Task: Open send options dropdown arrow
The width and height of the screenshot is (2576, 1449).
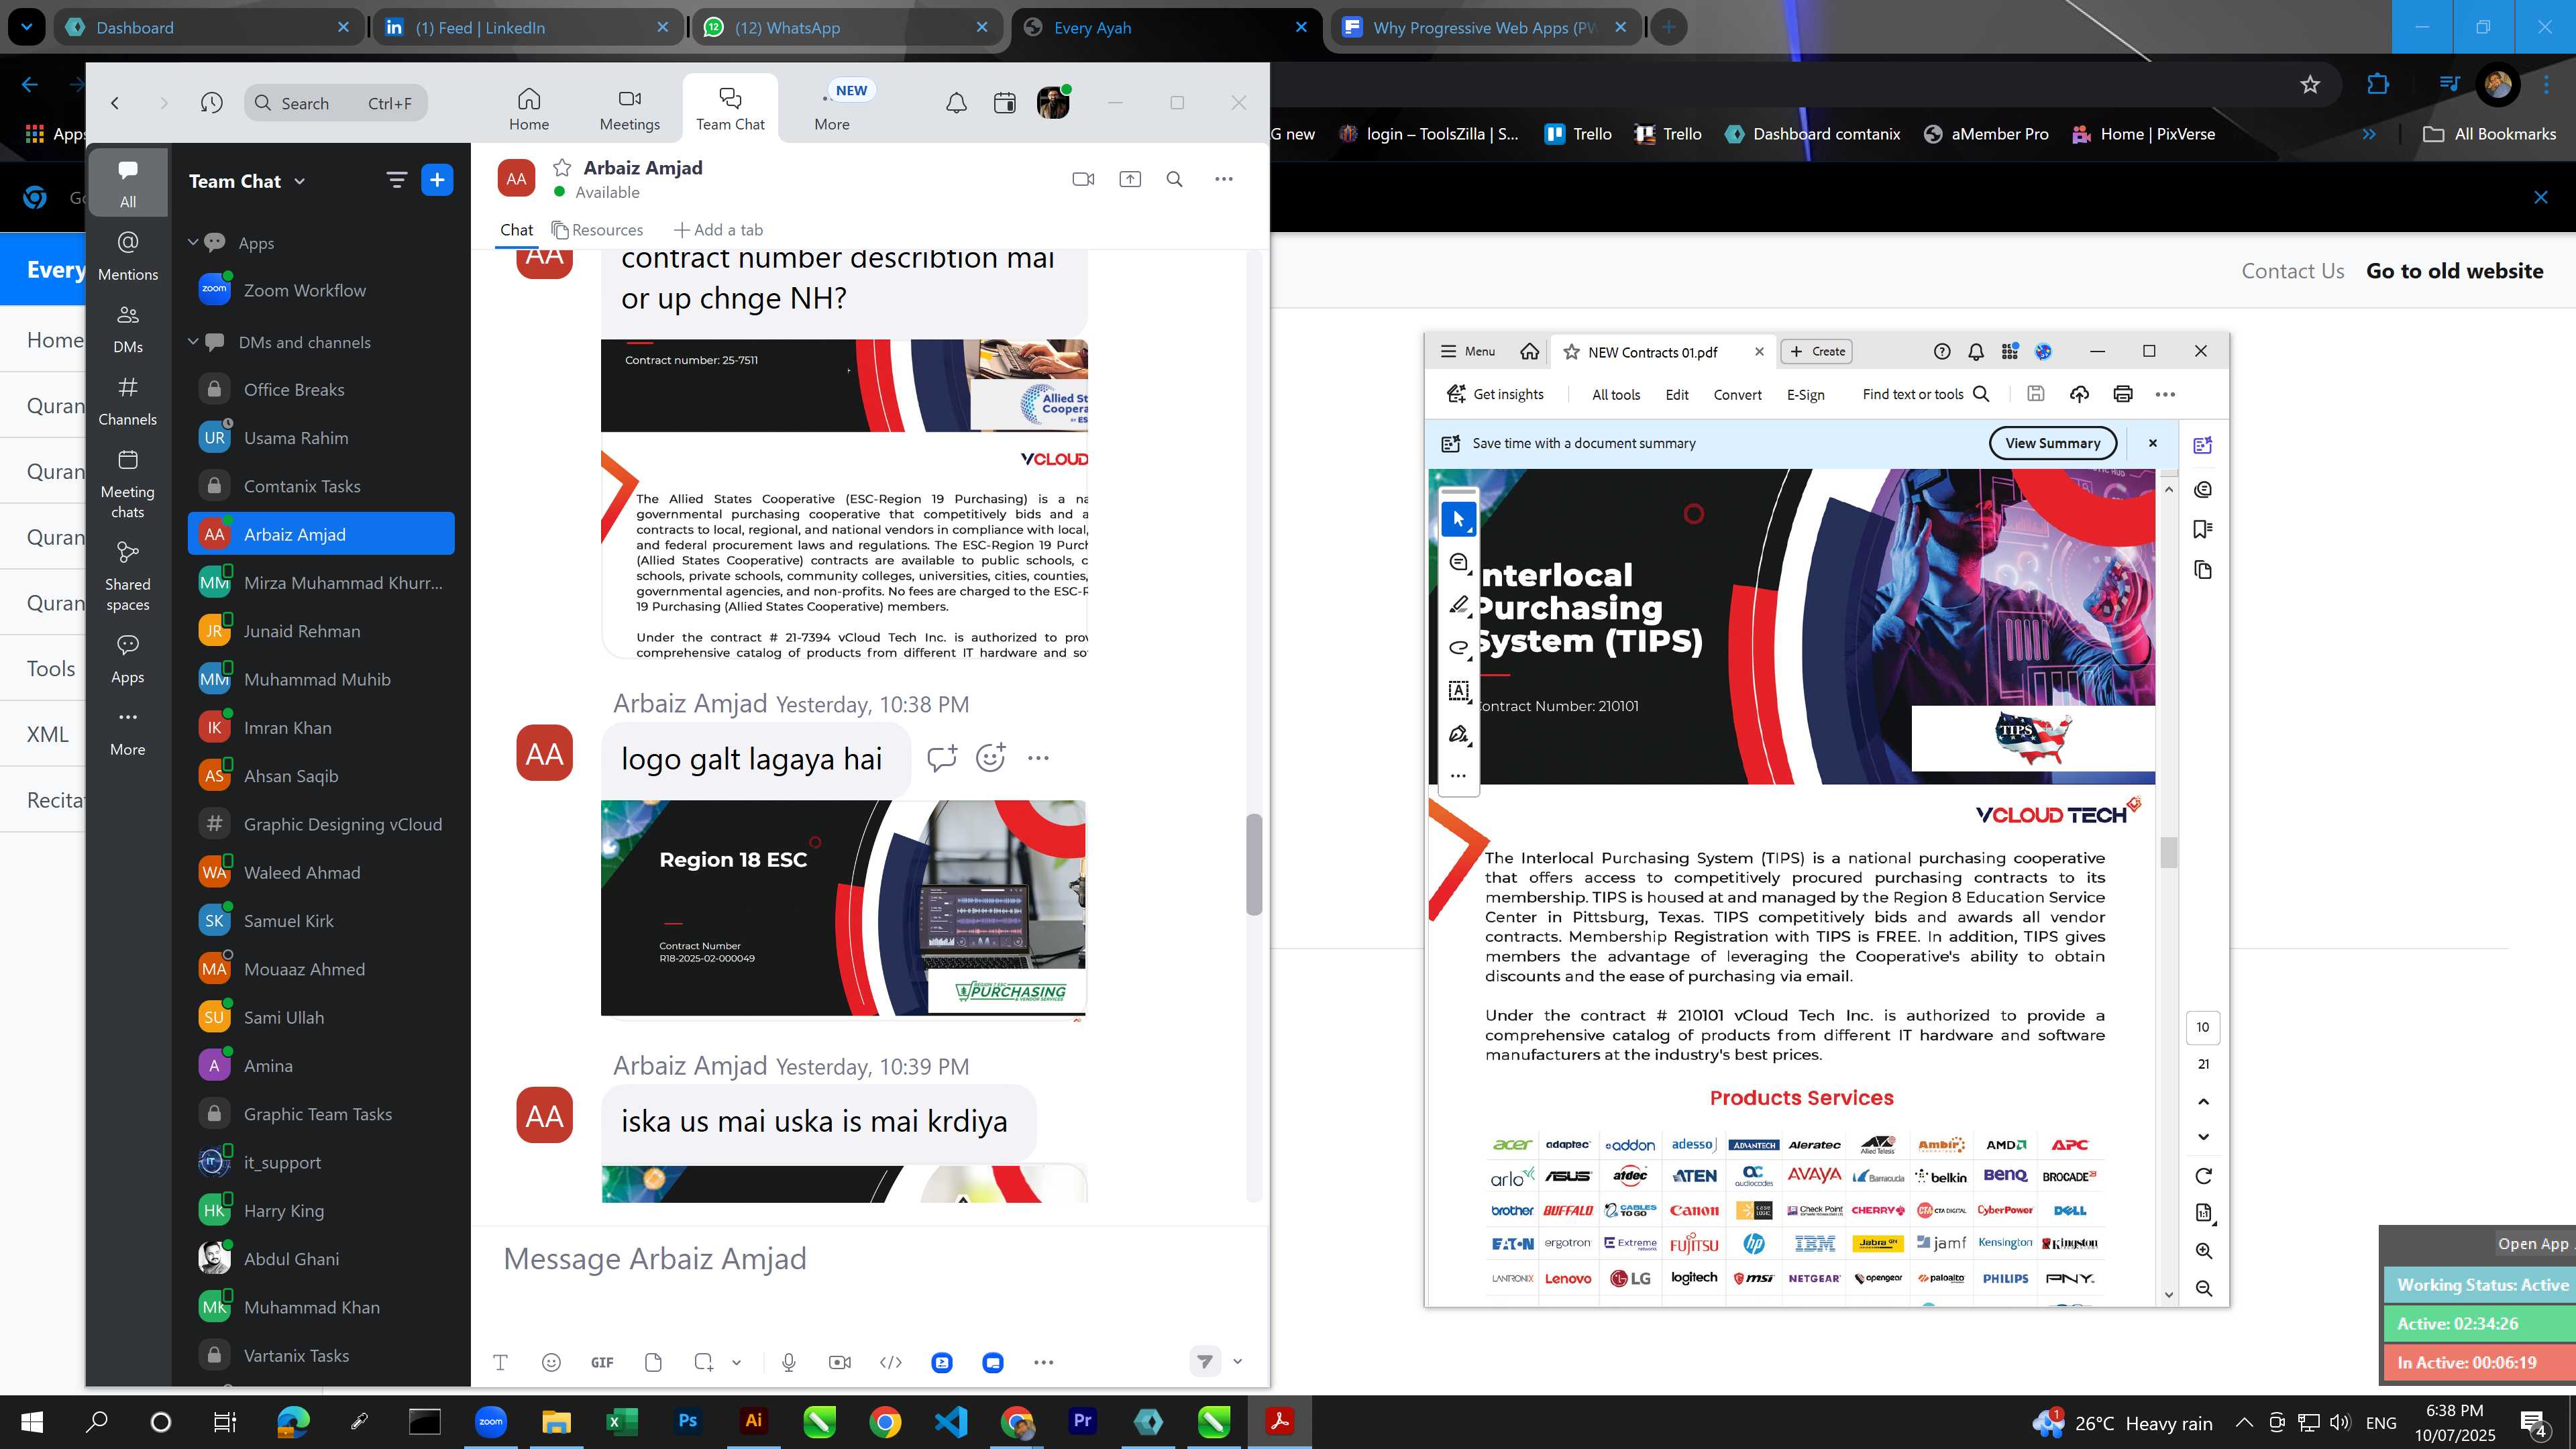Action: click(1237, 1361)
